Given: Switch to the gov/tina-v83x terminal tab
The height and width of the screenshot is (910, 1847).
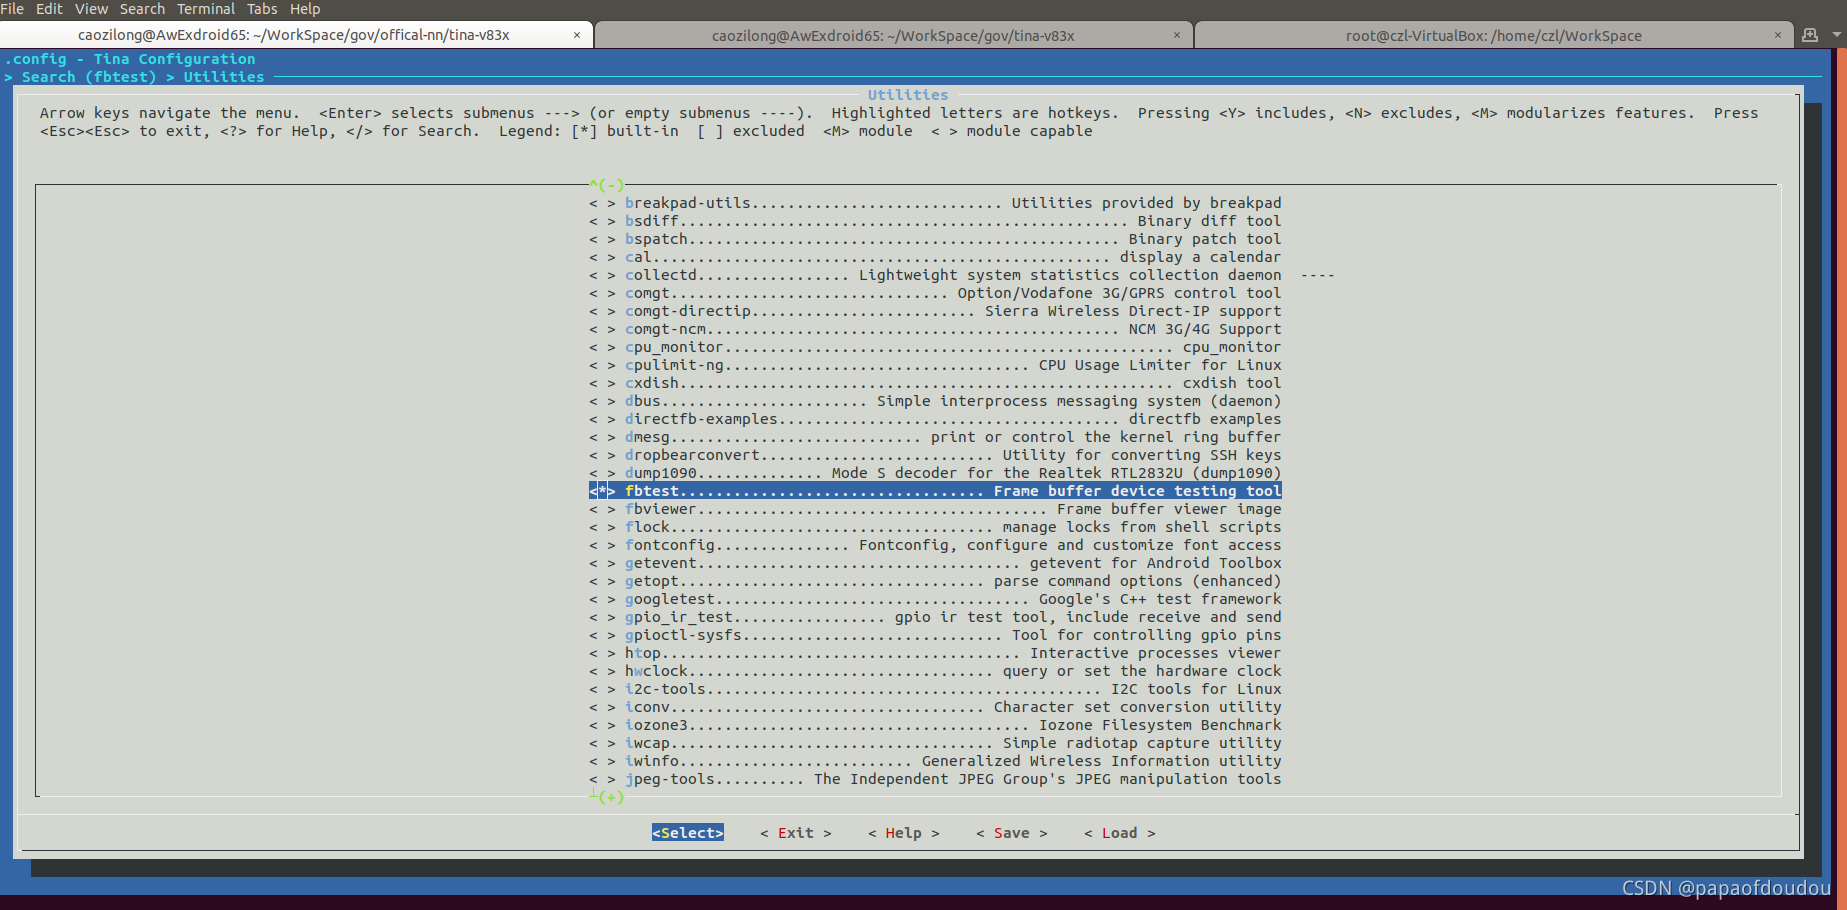Looking at the screenshot, I should coord(893,35).
